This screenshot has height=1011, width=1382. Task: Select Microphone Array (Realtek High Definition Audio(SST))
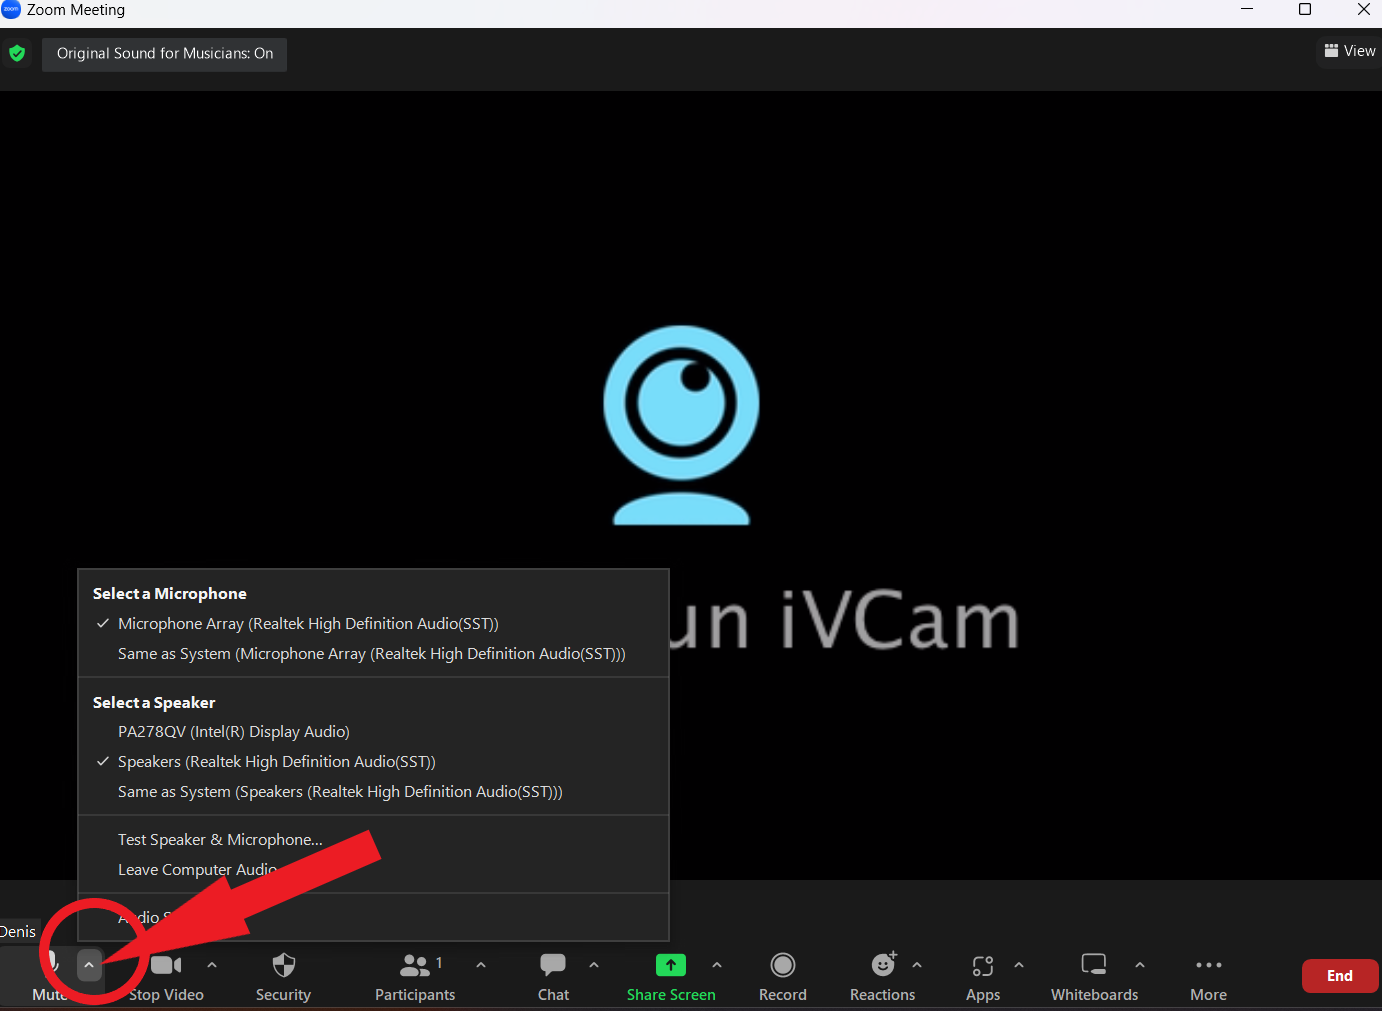373,624
